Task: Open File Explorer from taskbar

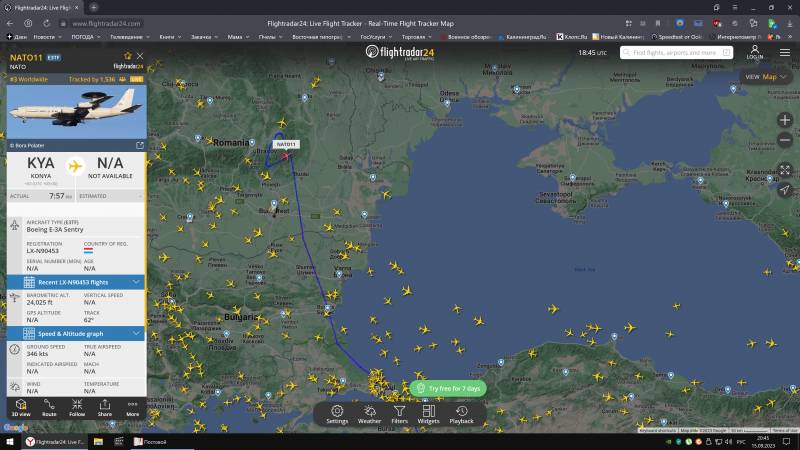Action: (98, 442)
